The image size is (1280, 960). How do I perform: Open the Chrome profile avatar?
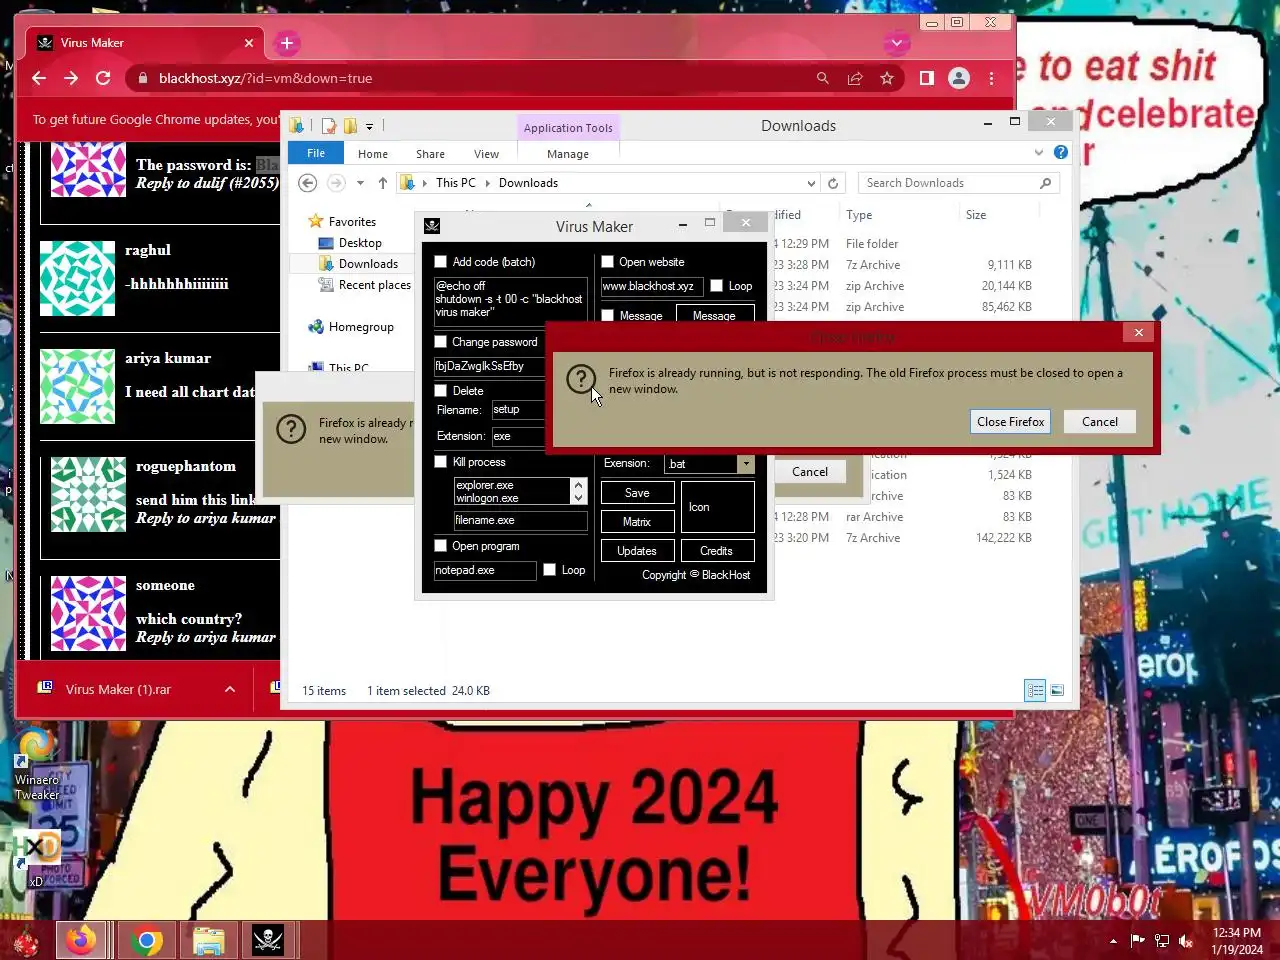tap(959, 78)
